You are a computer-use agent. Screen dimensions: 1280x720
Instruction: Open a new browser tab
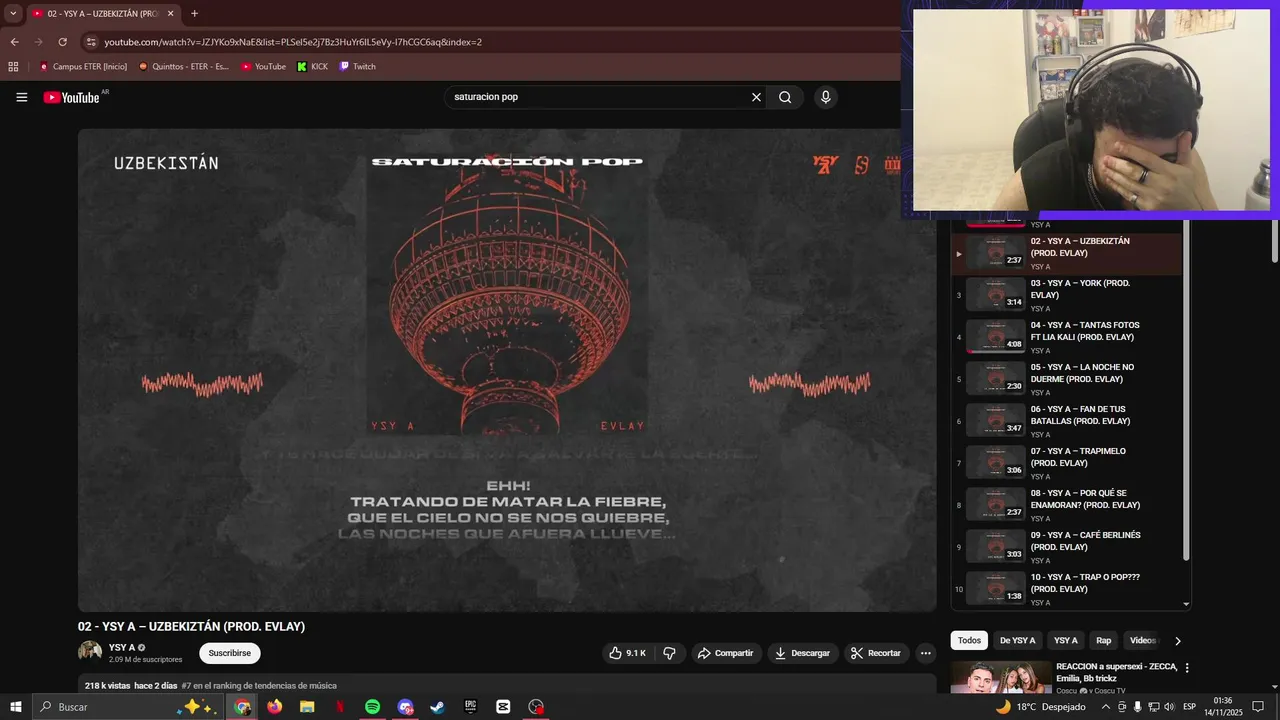(x=194, y=14)
